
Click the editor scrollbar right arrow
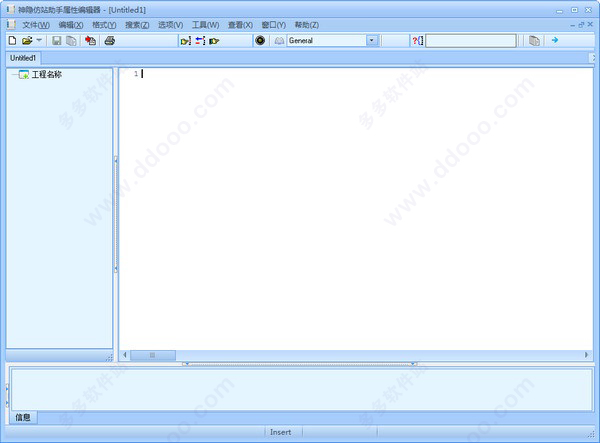click(587, 355)
